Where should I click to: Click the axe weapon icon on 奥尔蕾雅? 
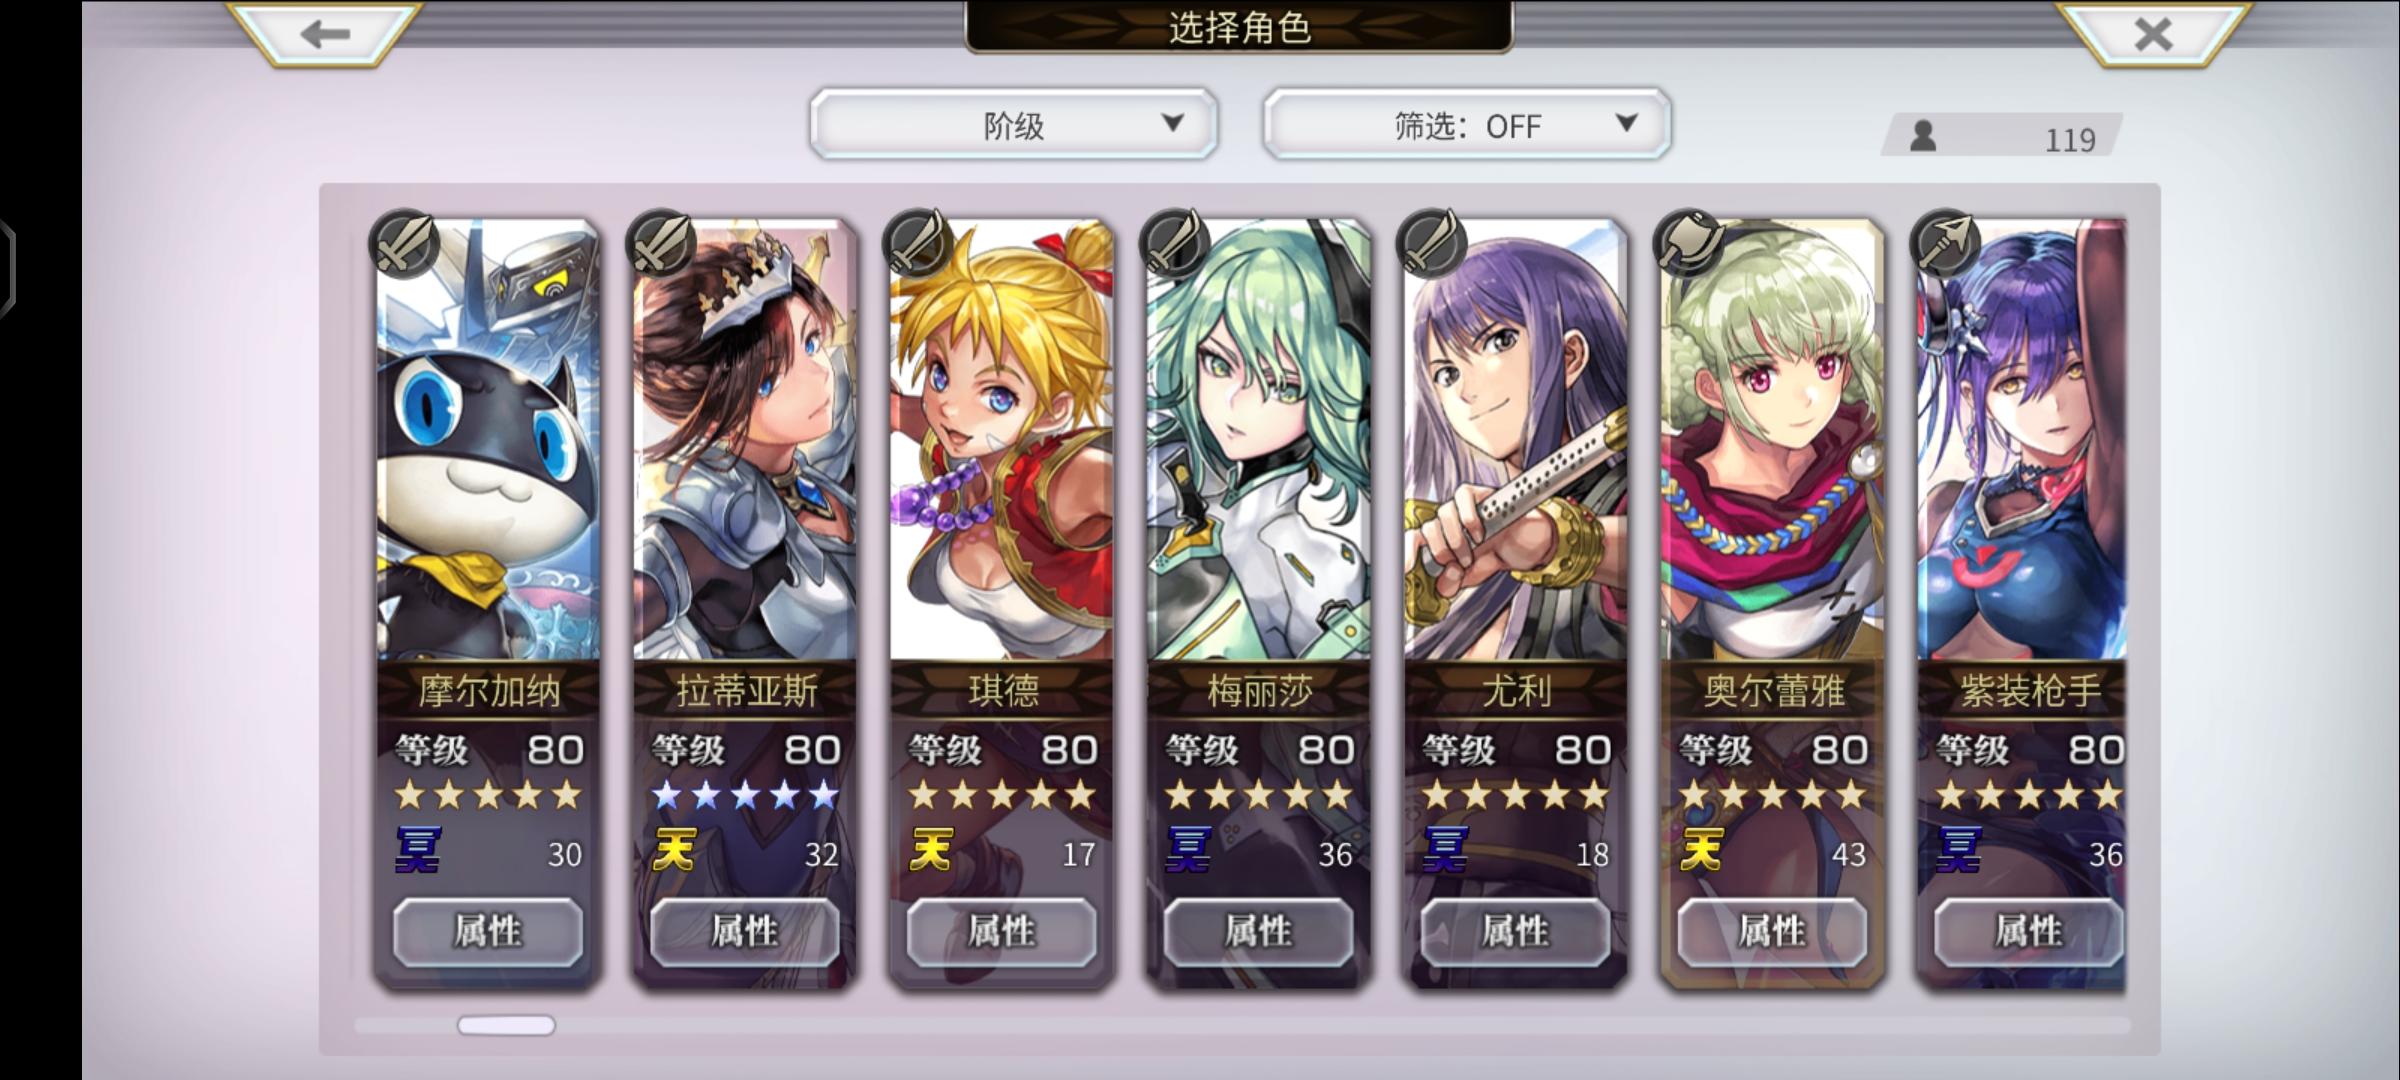tap(1688, 243)
